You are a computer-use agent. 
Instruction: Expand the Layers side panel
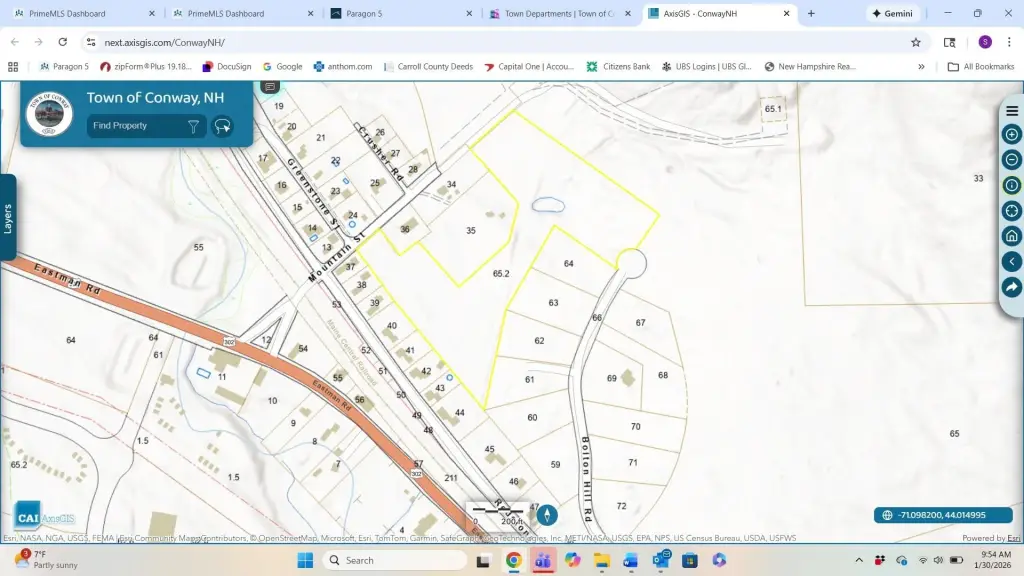(x=8, y=217)
